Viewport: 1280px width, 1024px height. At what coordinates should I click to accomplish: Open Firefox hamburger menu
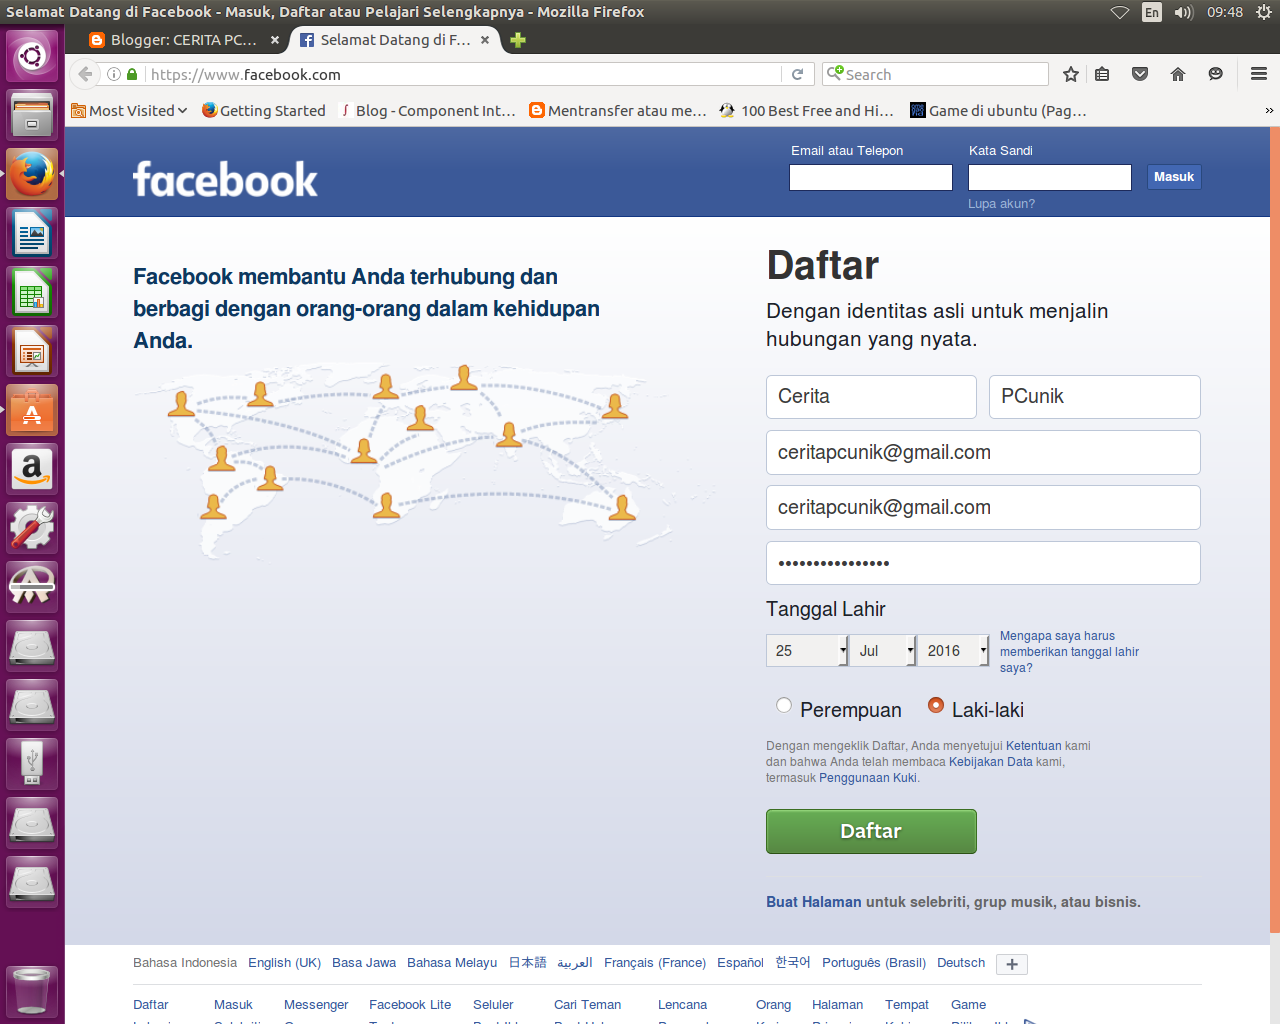(1259, 74)
